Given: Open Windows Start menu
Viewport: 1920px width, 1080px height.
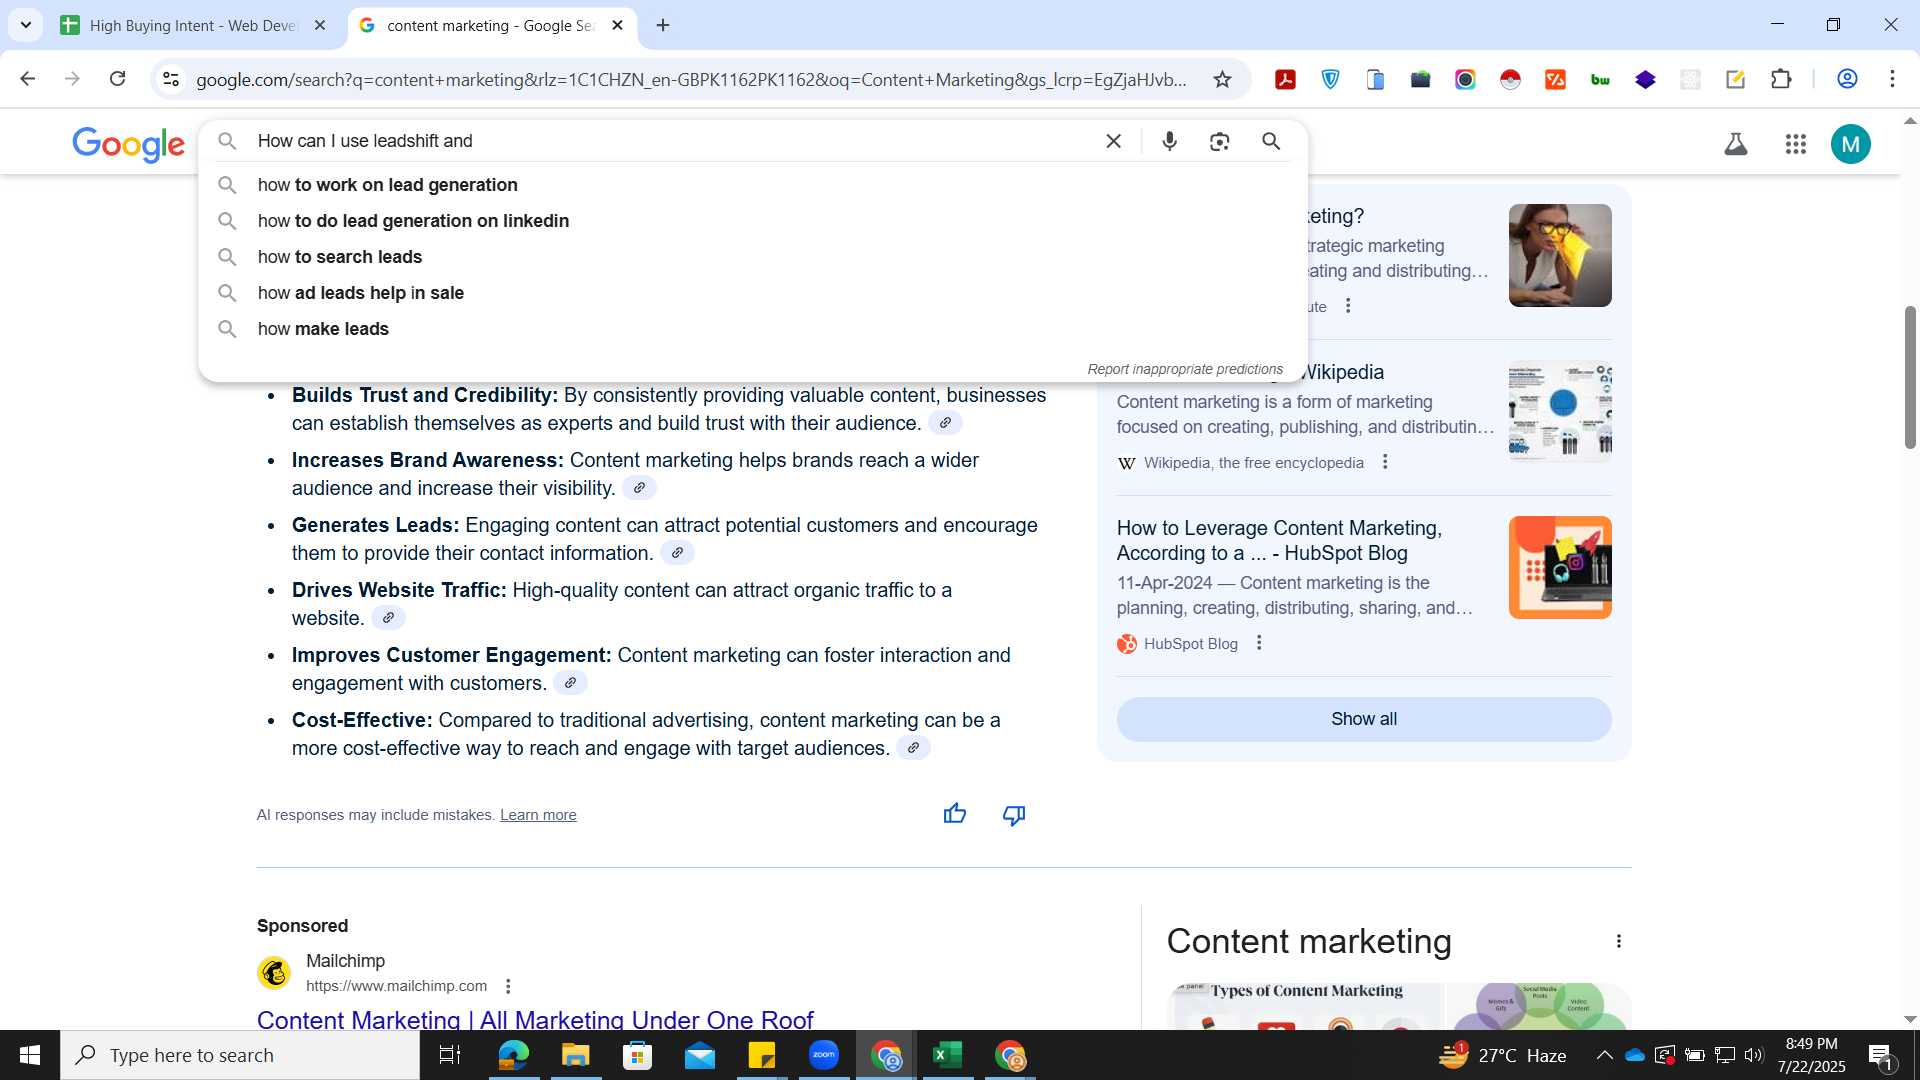Looking at the screenshot, I should (30, 1055).
